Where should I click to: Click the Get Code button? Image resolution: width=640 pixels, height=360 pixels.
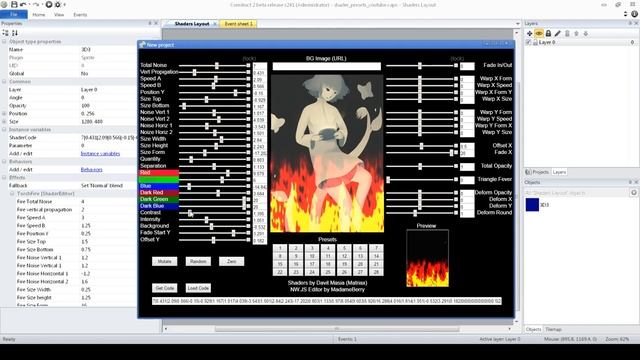(164, 288)
